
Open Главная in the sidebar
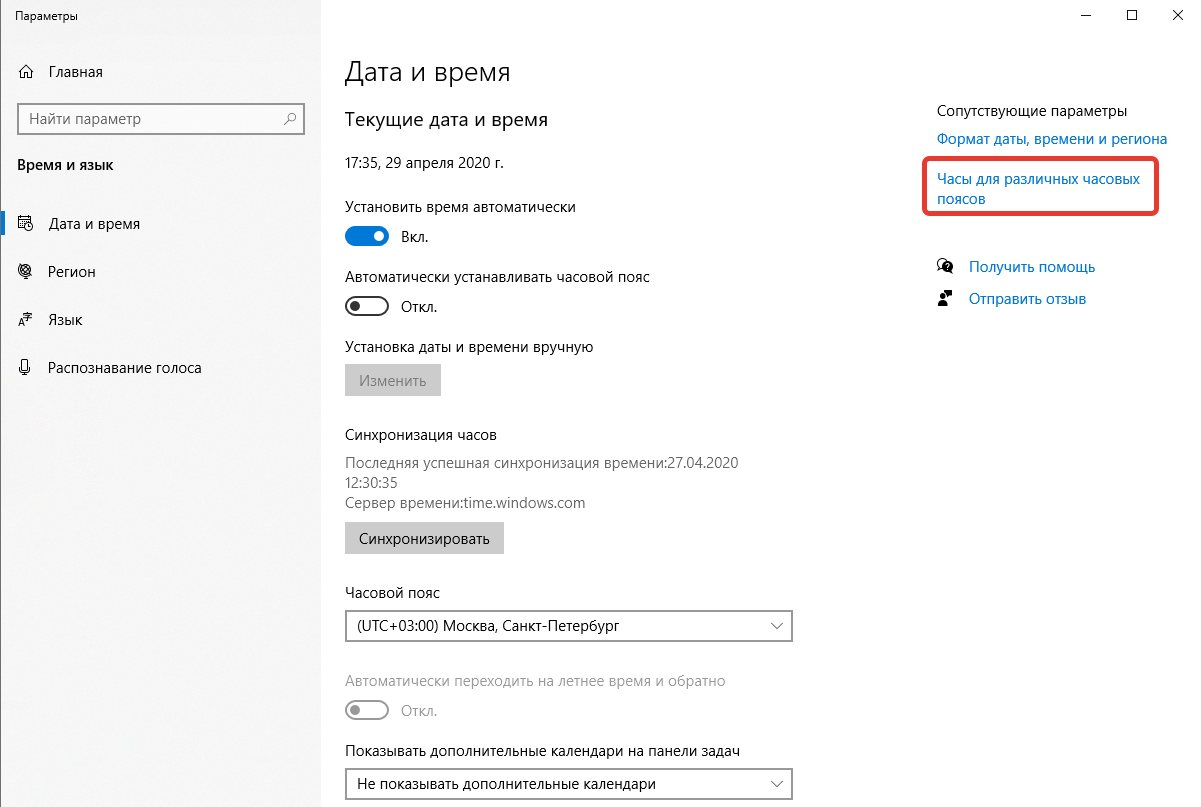[160, 72]
